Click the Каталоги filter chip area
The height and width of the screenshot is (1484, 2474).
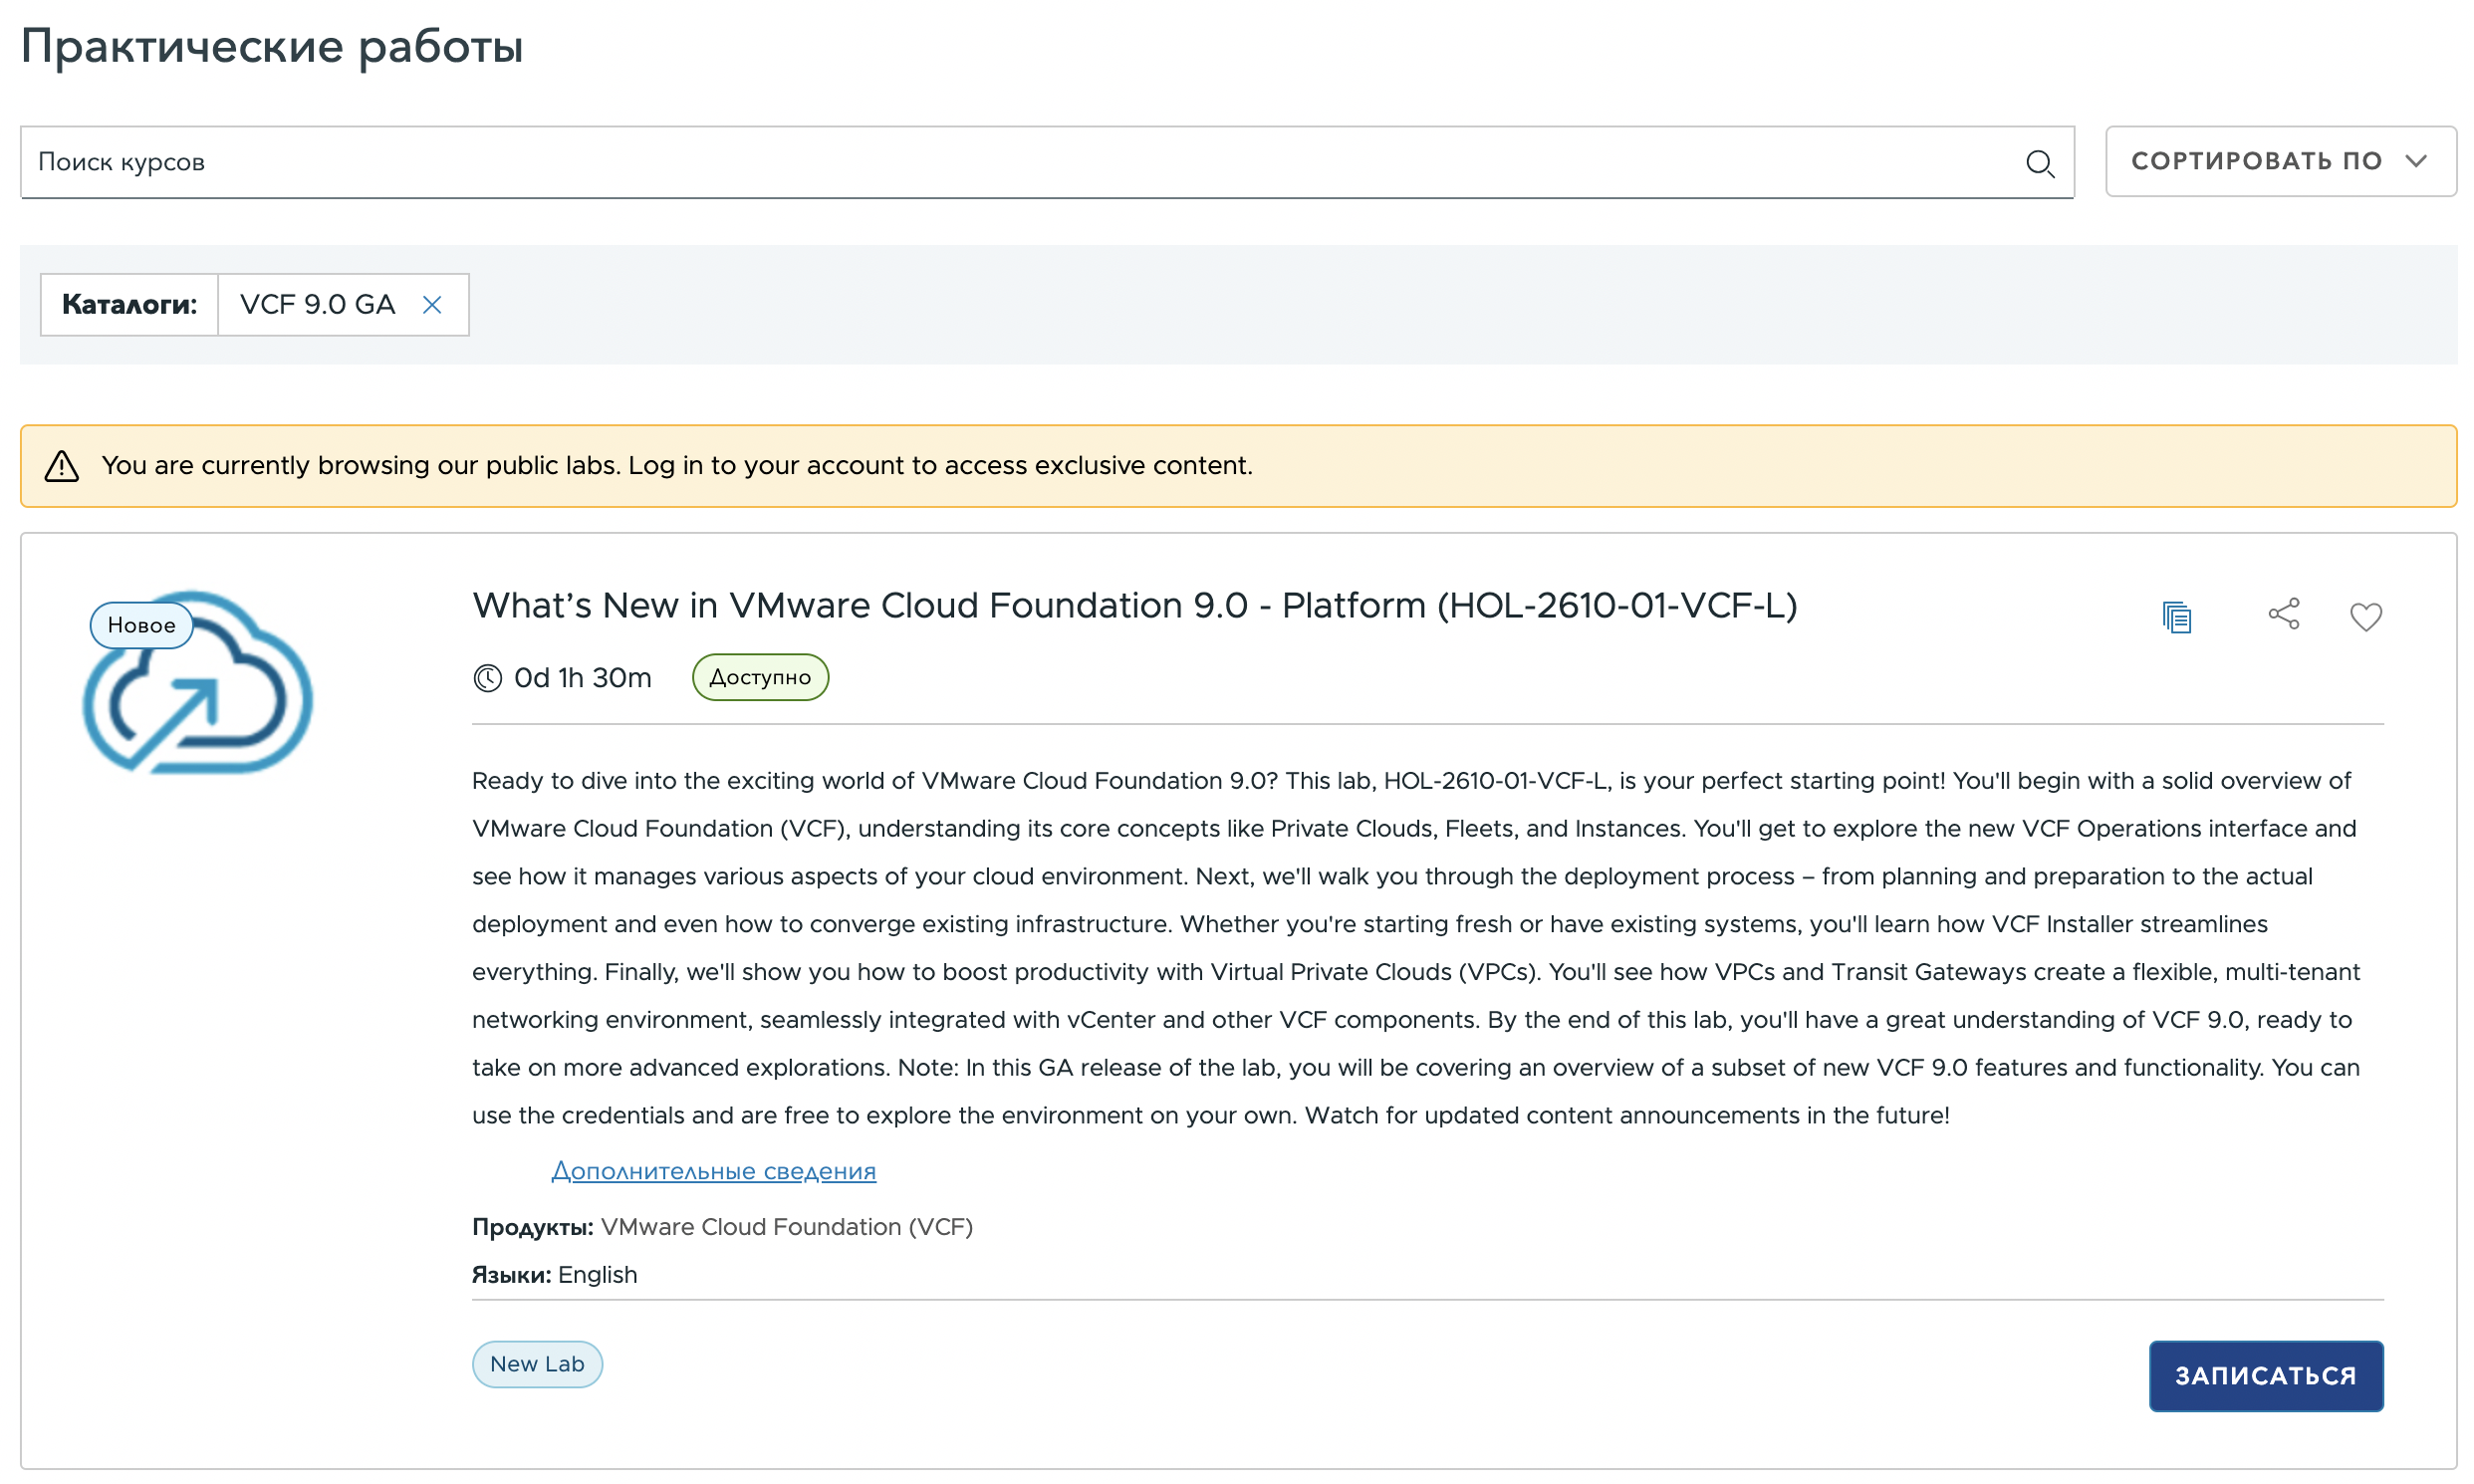pos(130,305)
